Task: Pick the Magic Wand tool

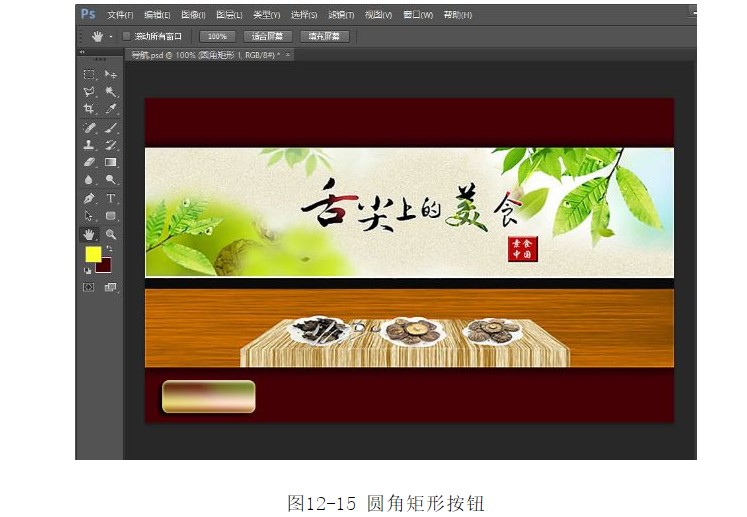Action: tap(111, 92)
